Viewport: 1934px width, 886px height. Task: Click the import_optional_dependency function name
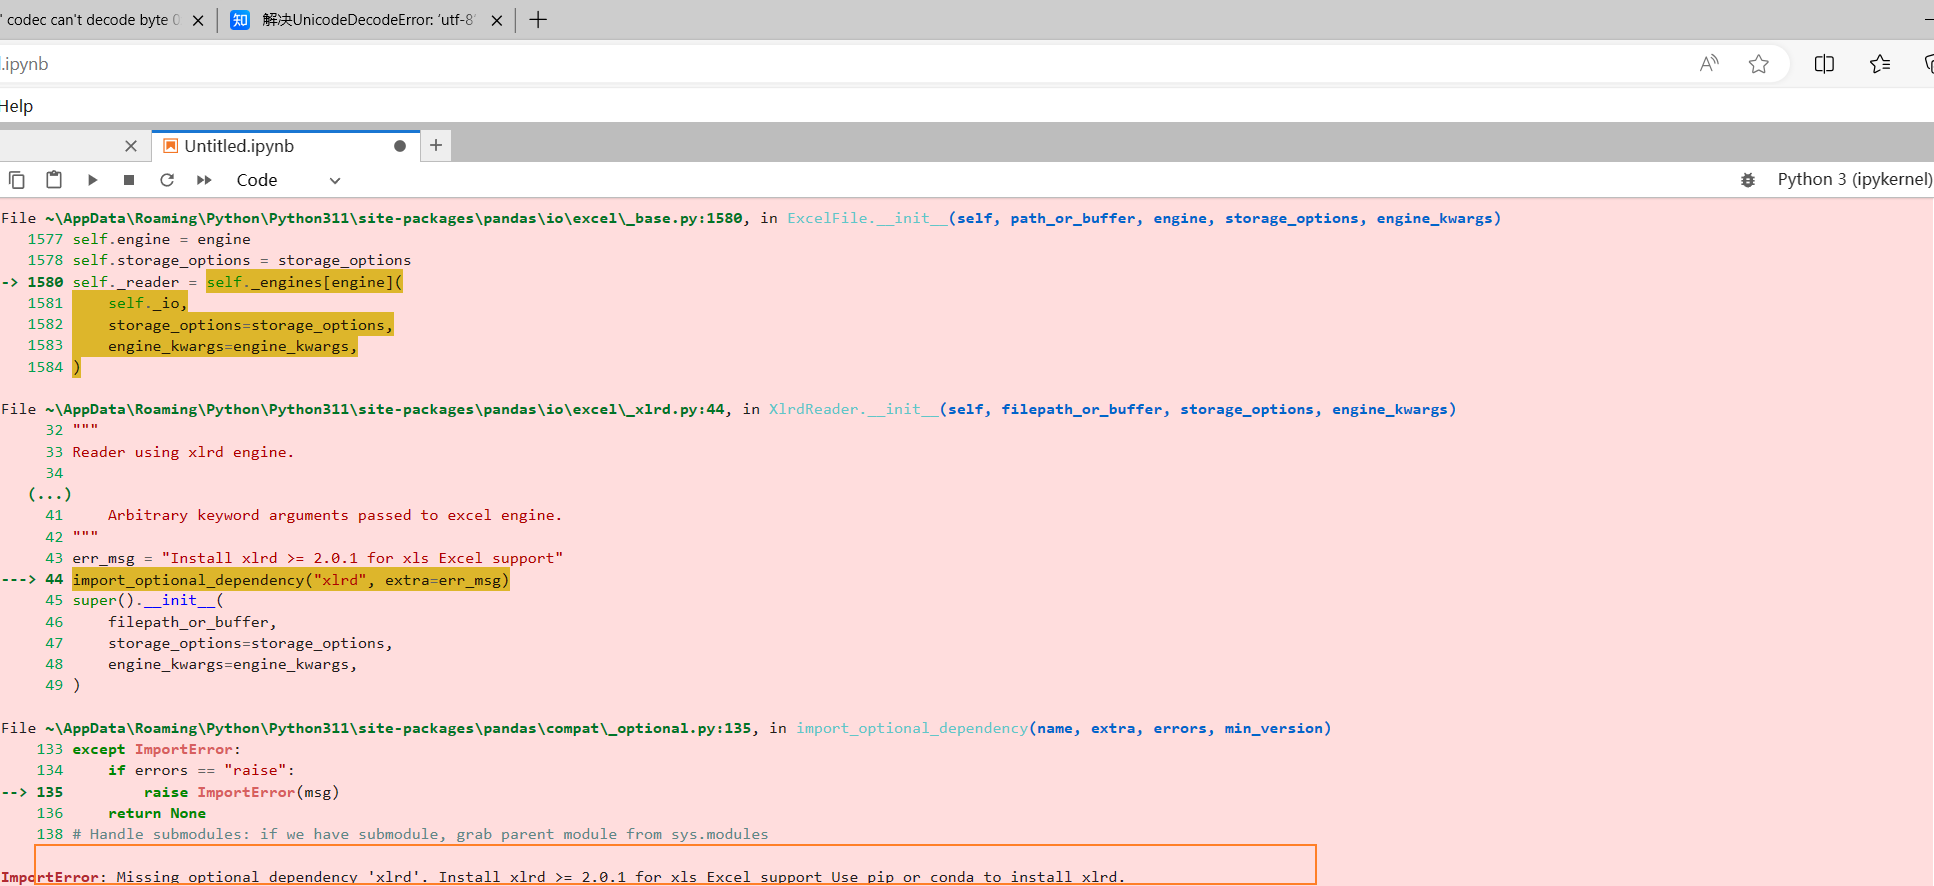(912, 728)
